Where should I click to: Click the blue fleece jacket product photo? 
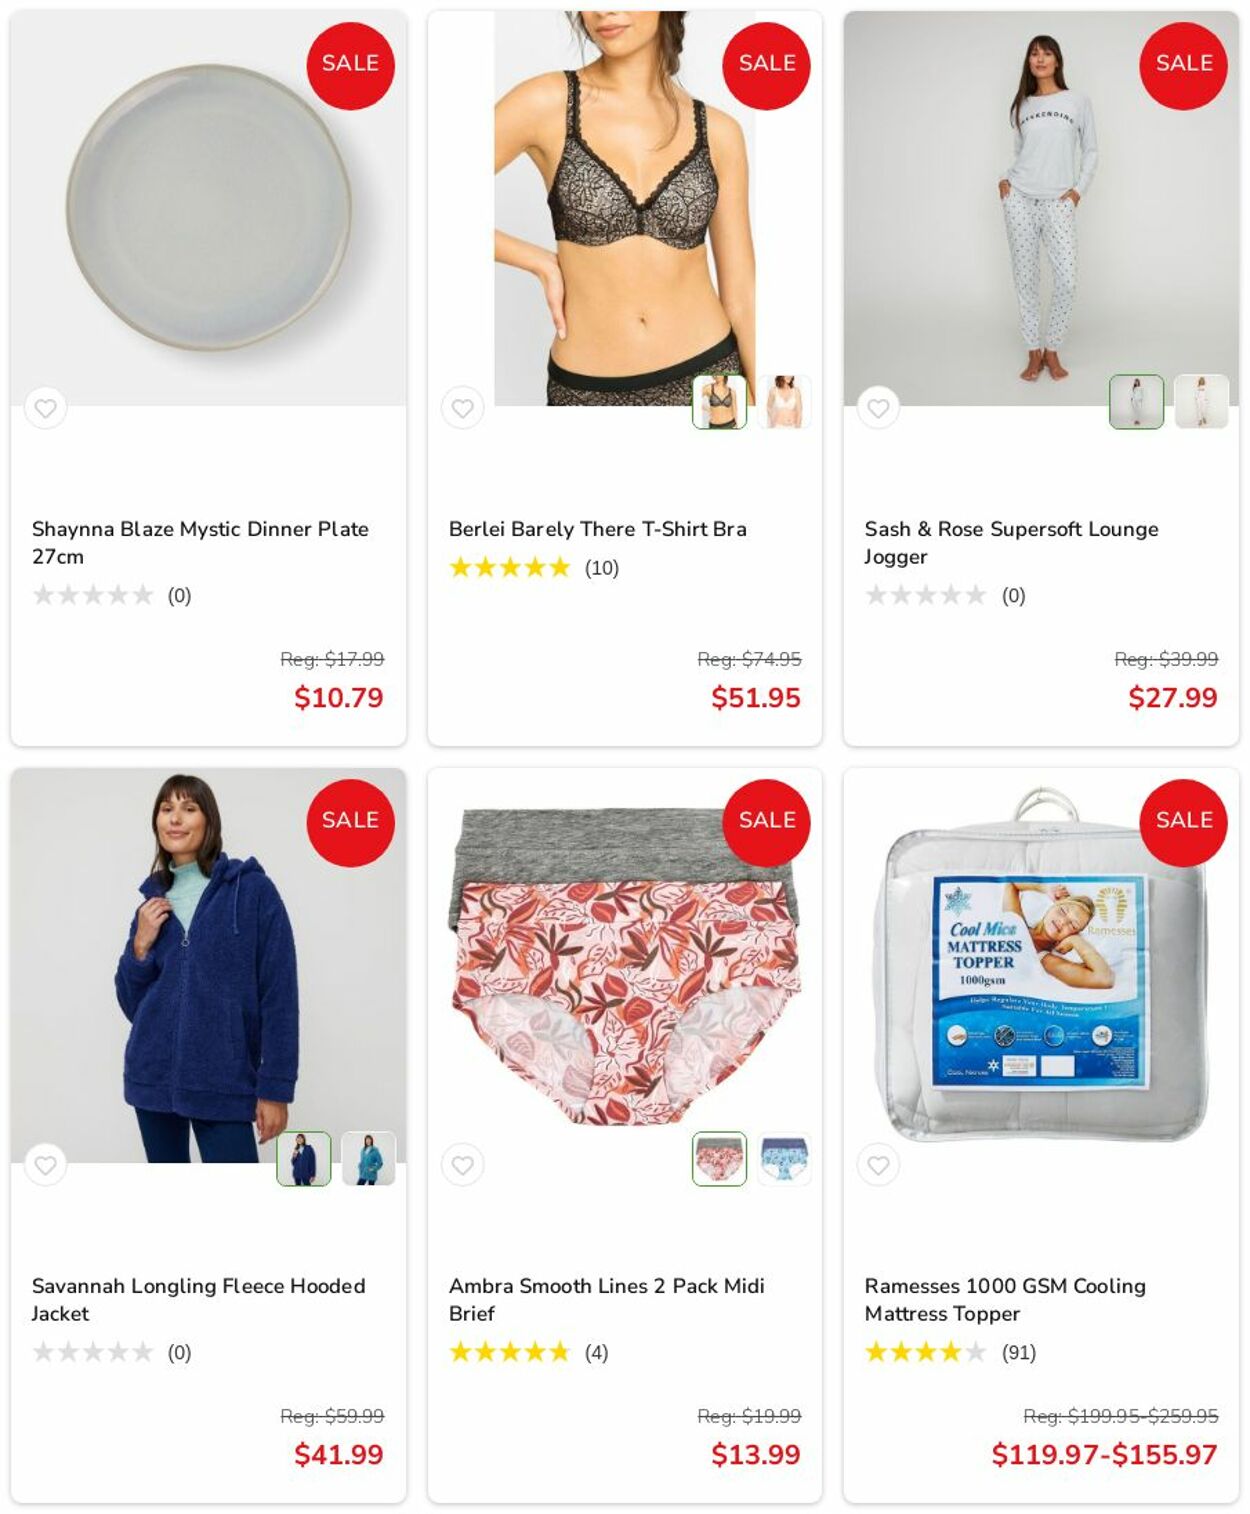tap(208, 966)
